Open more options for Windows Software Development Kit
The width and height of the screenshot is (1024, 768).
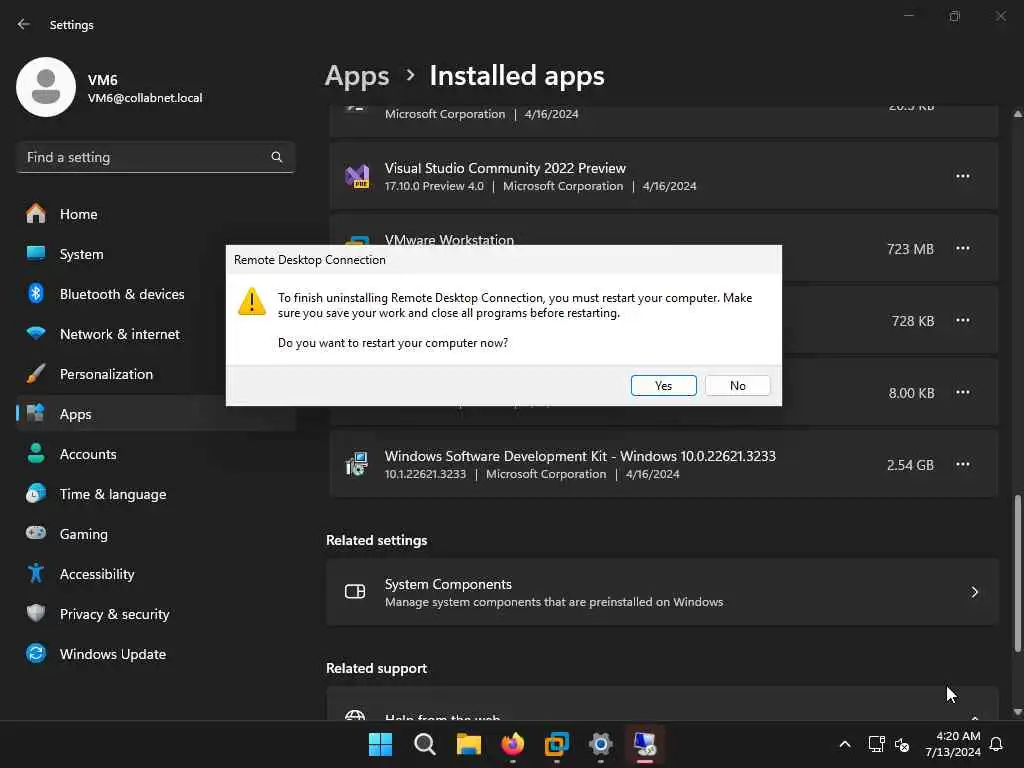[963, 464]
